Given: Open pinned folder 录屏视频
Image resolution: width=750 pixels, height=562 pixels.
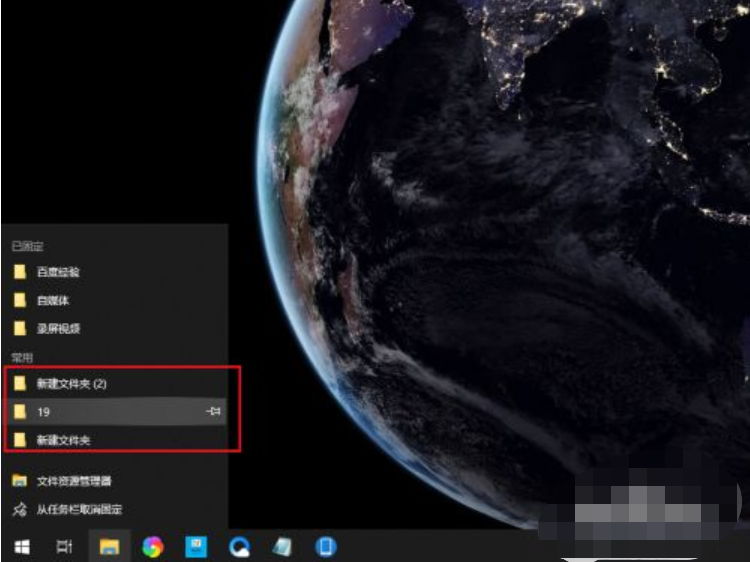Looking at the screenshot, I should click(58, 328).
